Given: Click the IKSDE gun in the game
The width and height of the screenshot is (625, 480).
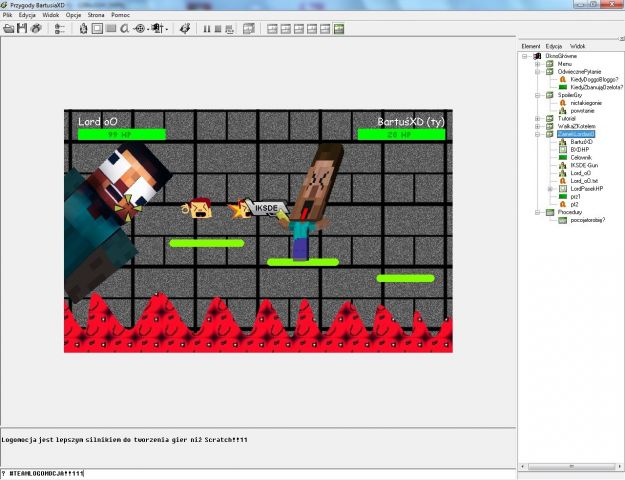Looking at the screenshot, I should click(266, 209).
